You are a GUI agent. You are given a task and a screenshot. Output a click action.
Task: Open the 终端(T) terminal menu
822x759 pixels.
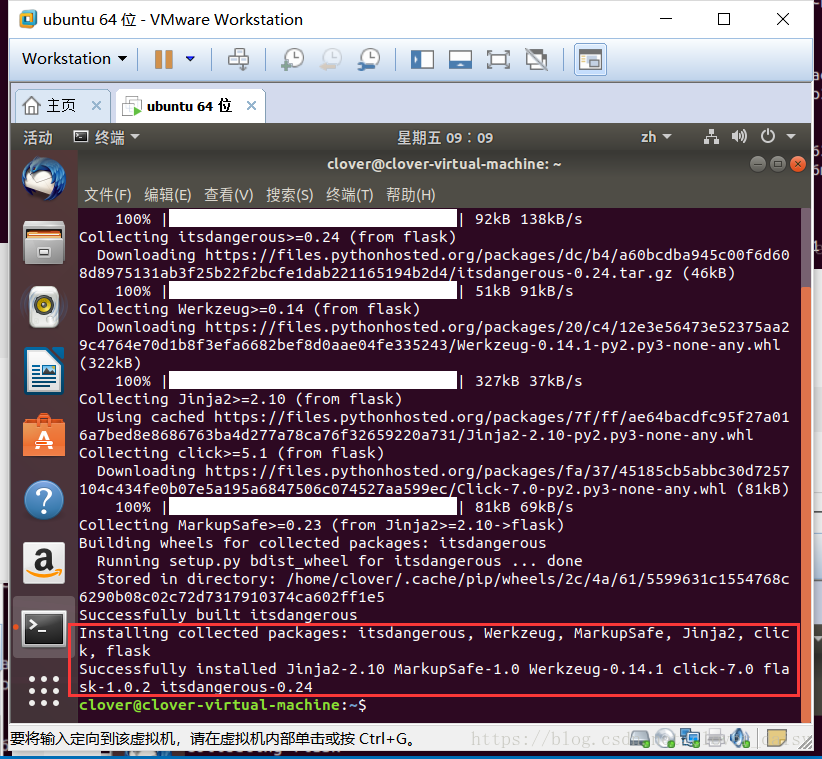(350, 195)
